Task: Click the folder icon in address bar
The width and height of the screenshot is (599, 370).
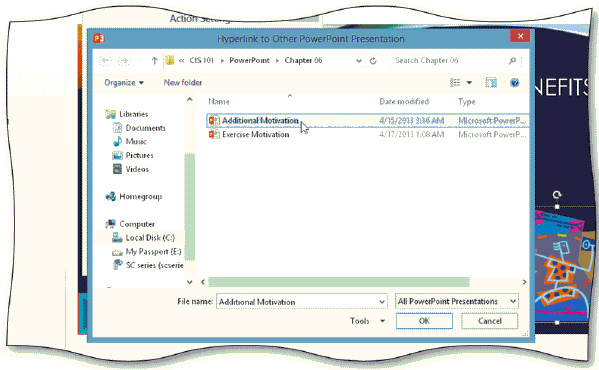Action: click(170, 60)
